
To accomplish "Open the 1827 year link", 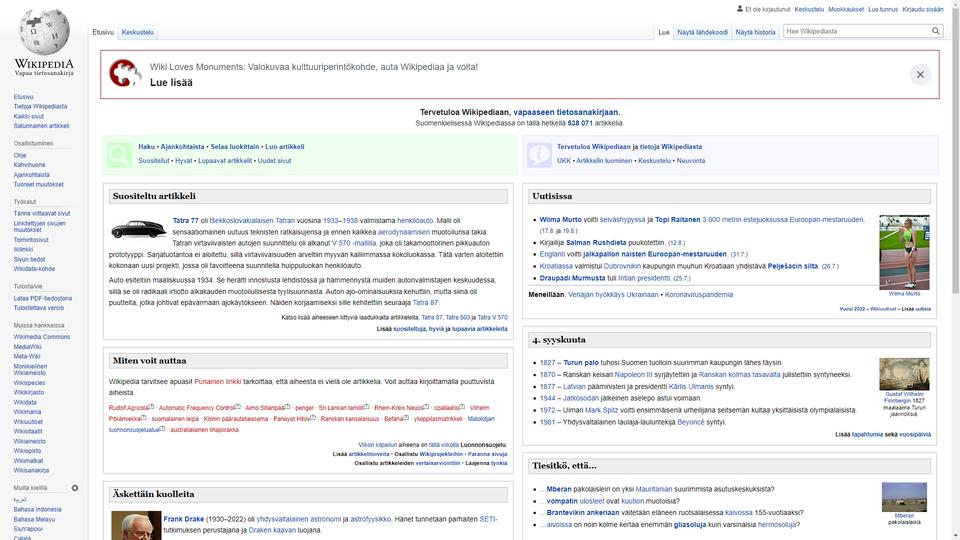I will point(547,362).
